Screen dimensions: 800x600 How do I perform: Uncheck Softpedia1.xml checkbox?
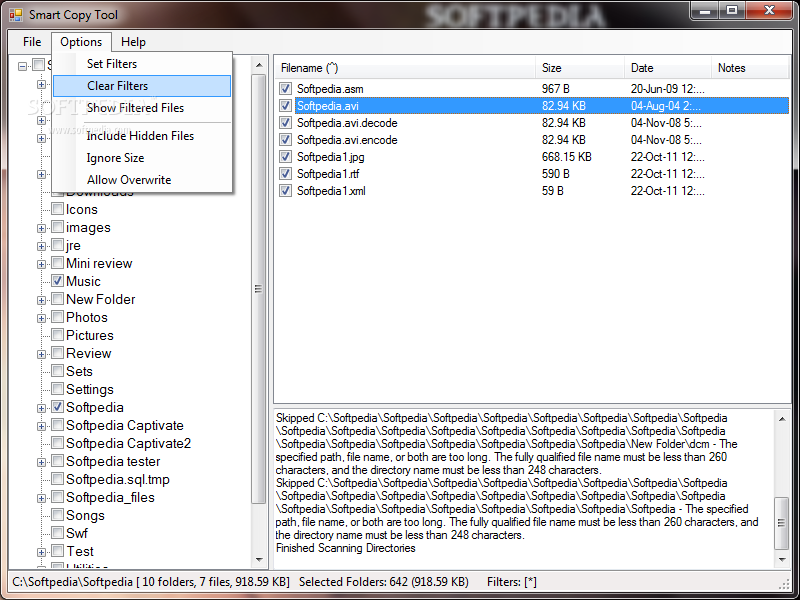pyautogui.click(x=285, y=191)
